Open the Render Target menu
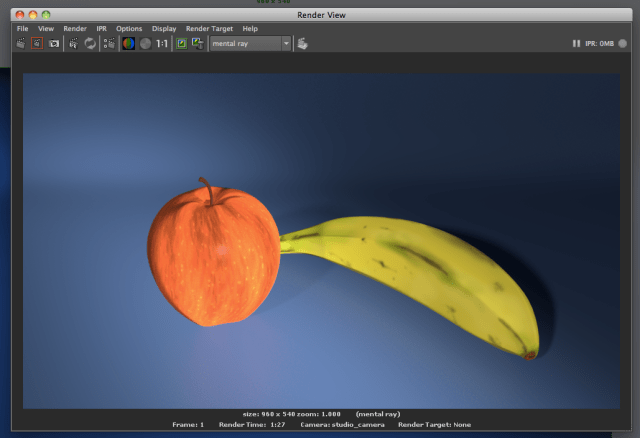The width and height of the screenshot is (640, 438). coord(209,29)
